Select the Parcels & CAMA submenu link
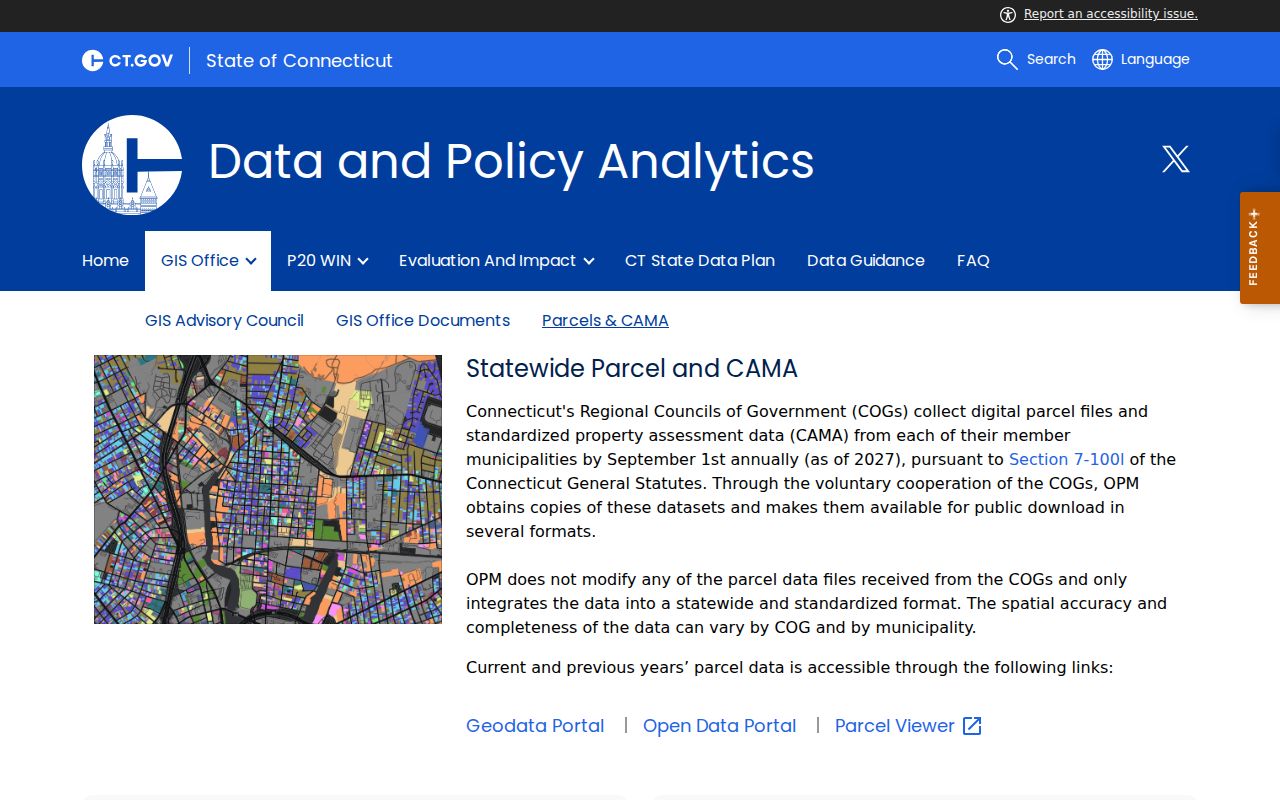 [x=605, y=321]
